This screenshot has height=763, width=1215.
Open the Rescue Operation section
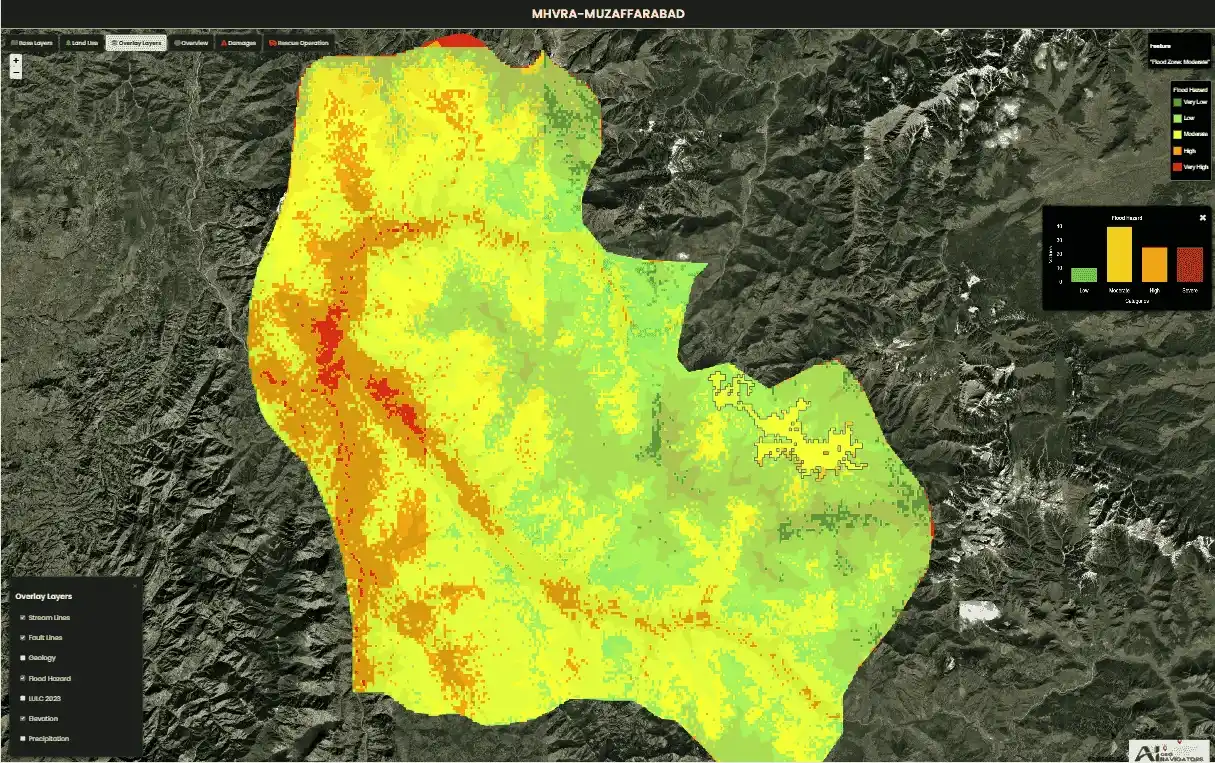298,44
